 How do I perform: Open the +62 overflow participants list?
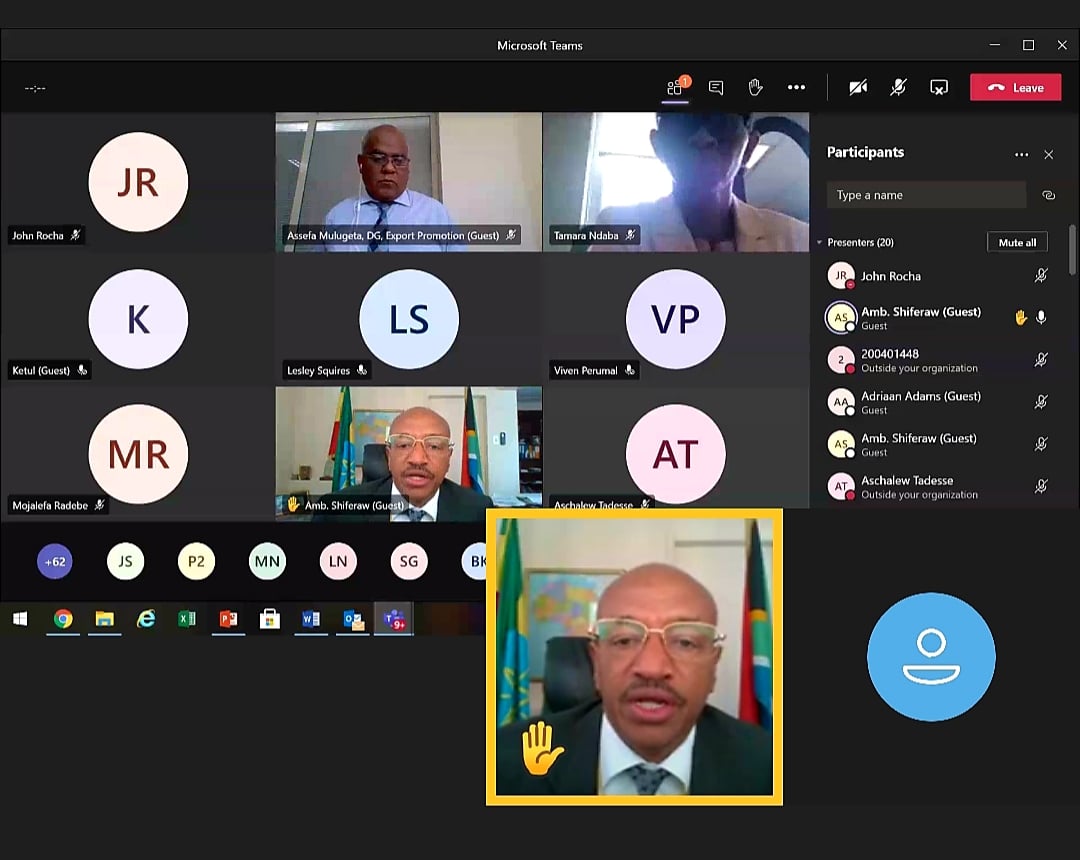point(55,562)
